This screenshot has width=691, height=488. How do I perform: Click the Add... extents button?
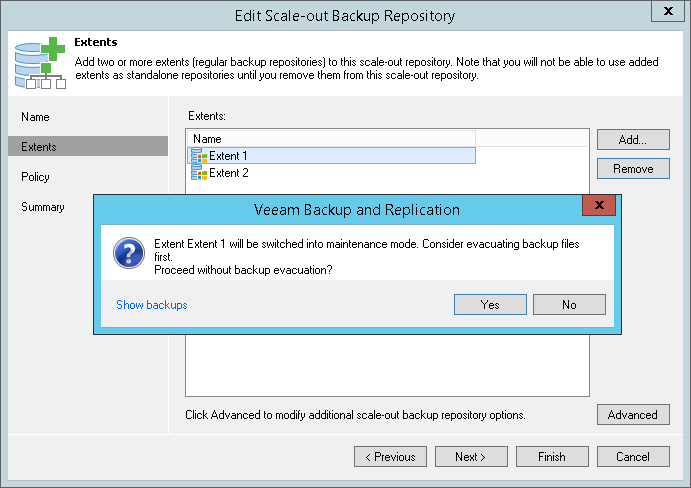tap(633, 139)
